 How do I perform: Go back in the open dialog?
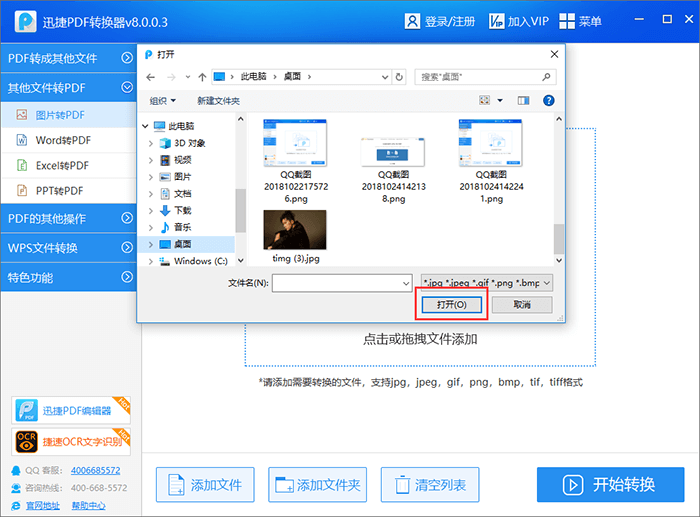coord(150,77)
